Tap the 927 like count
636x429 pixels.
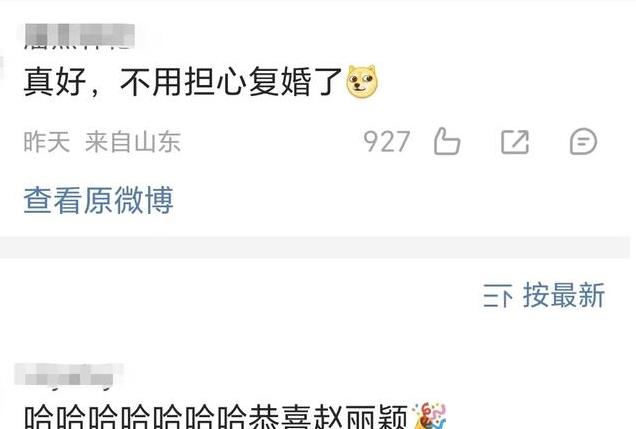pos(387,142)
